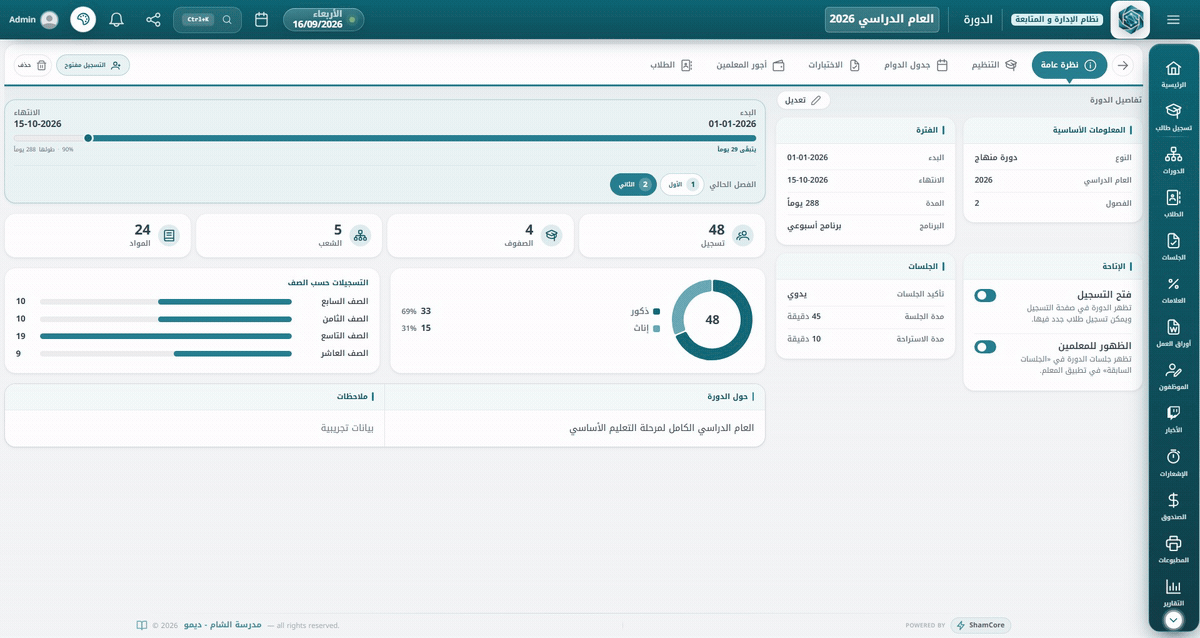Viewport: 1200px width, 638px height.
Task: Open العام الدراسي 2026 course selector
Action: click(x=883, y=19)
